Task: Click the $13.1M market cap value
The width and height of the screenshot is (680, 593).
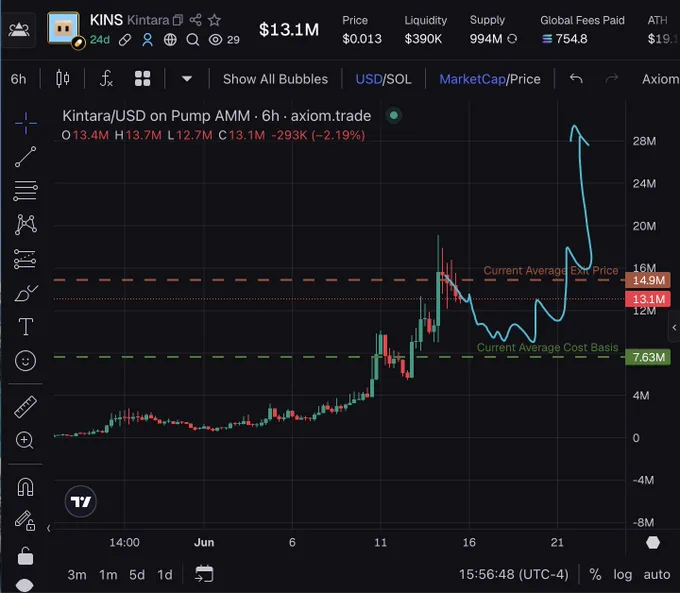Action: coord(289,29)
